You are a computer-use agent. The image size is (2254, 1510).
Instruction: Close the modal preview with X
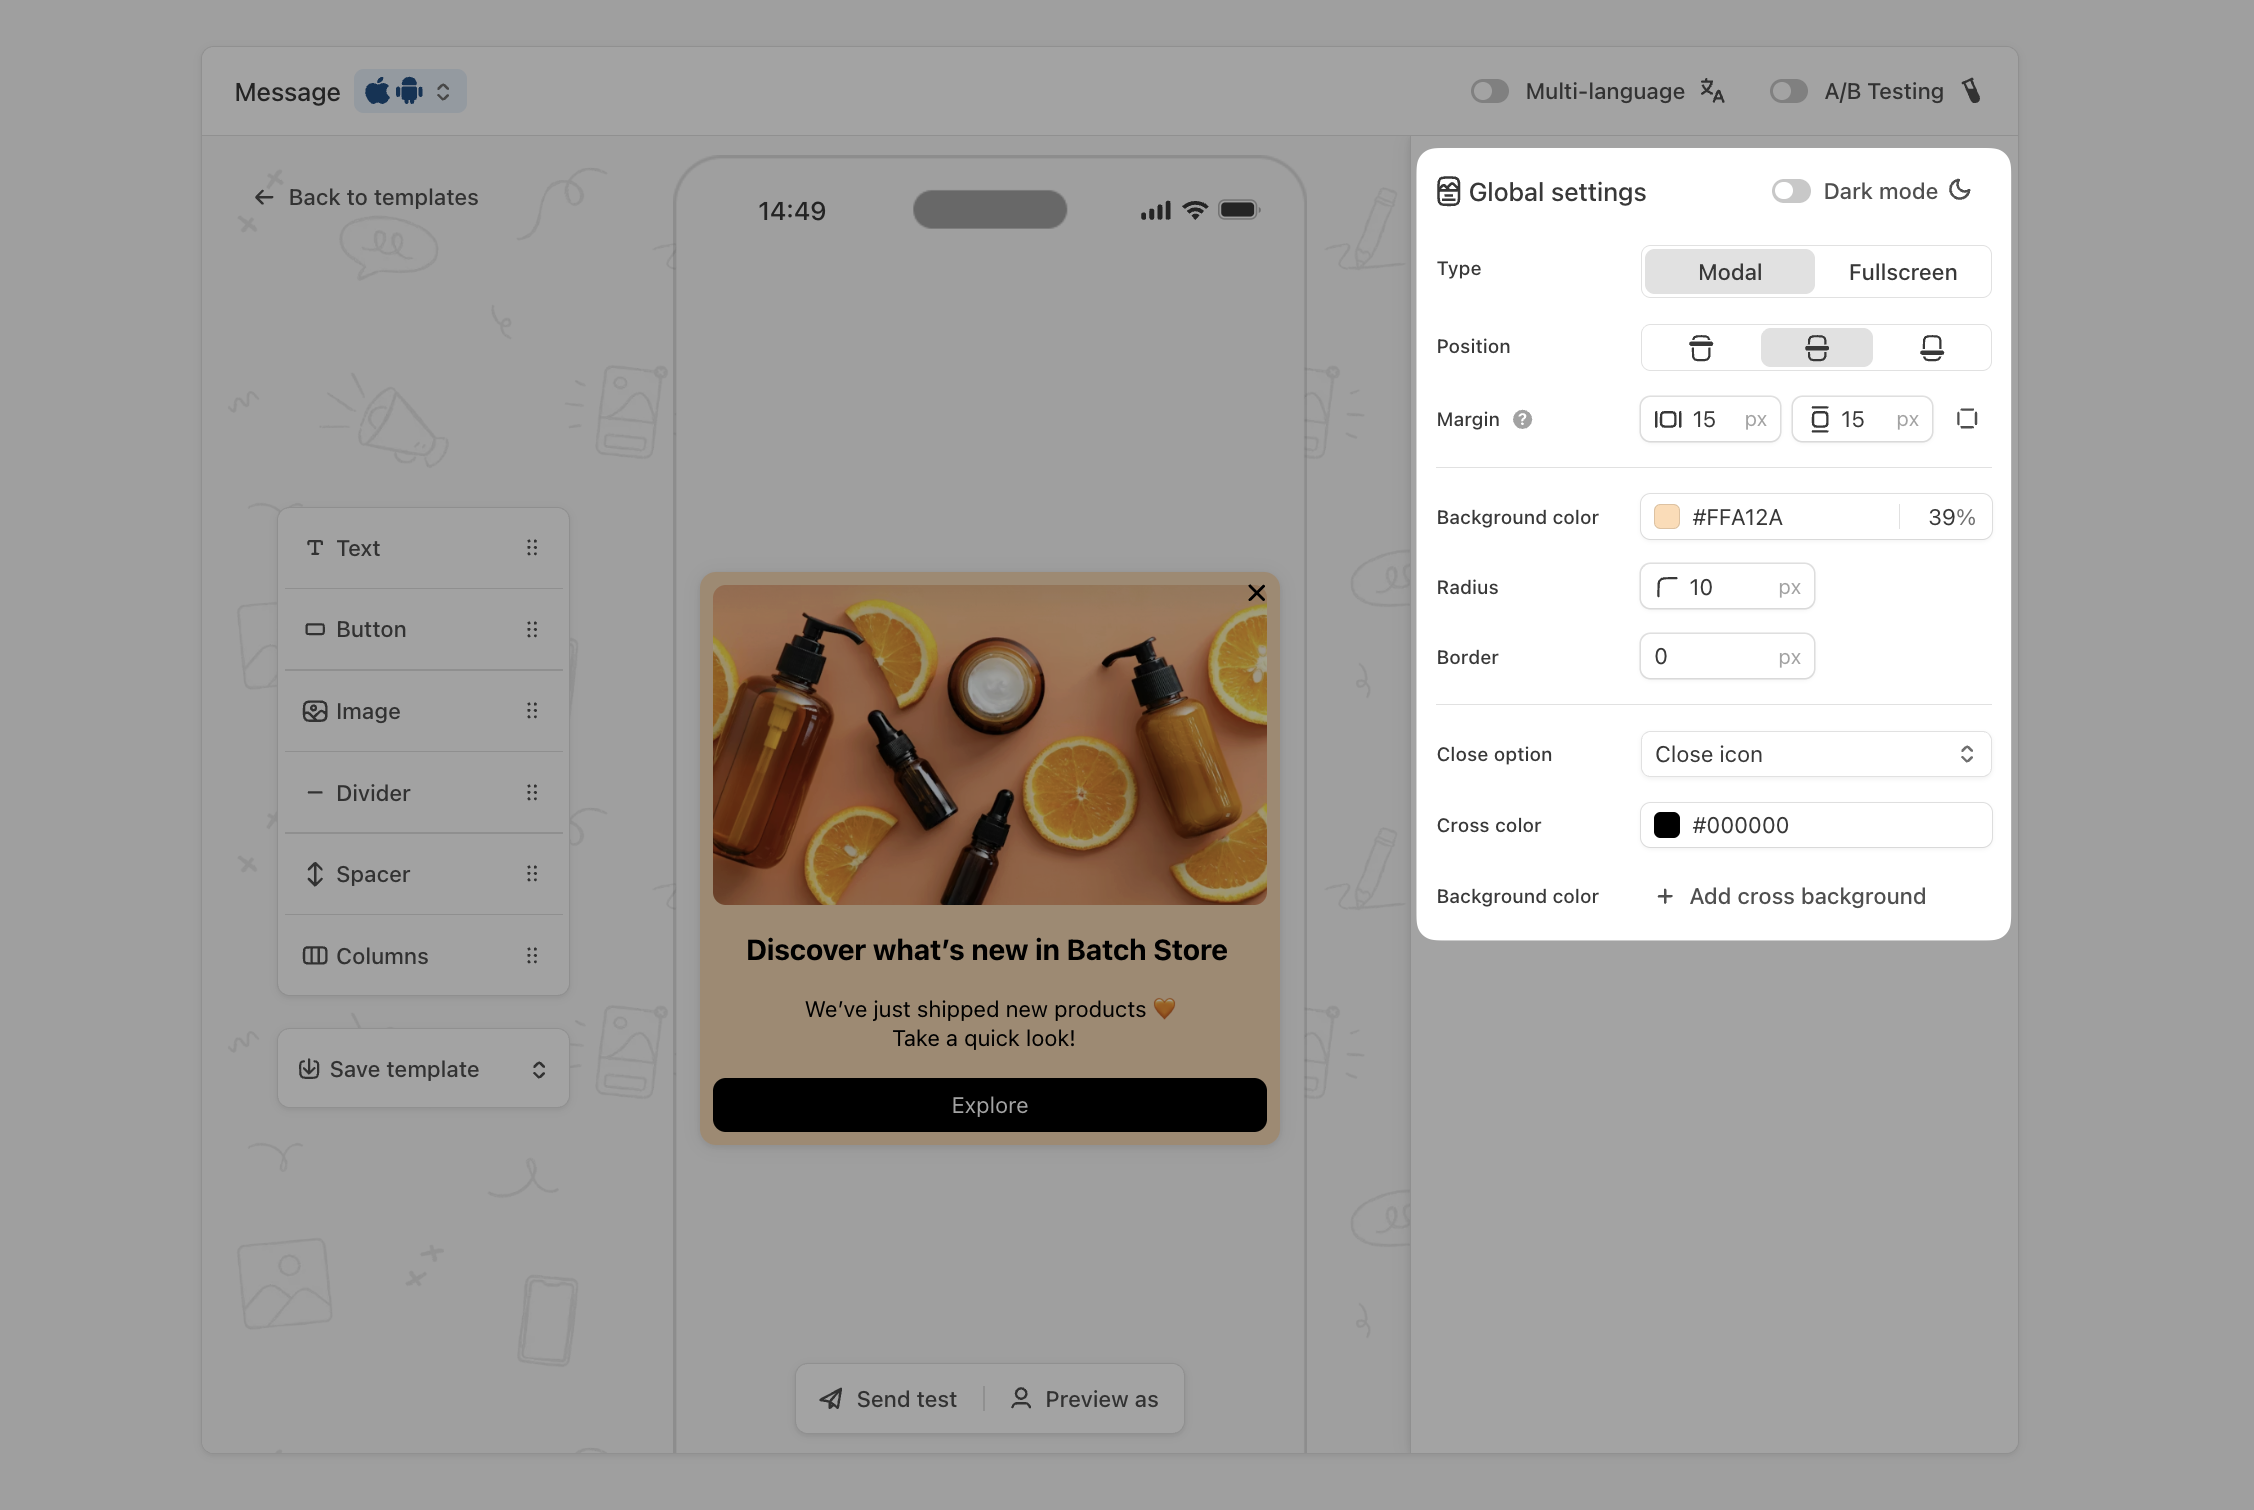pyautogui.click(x=1256, y=593)
